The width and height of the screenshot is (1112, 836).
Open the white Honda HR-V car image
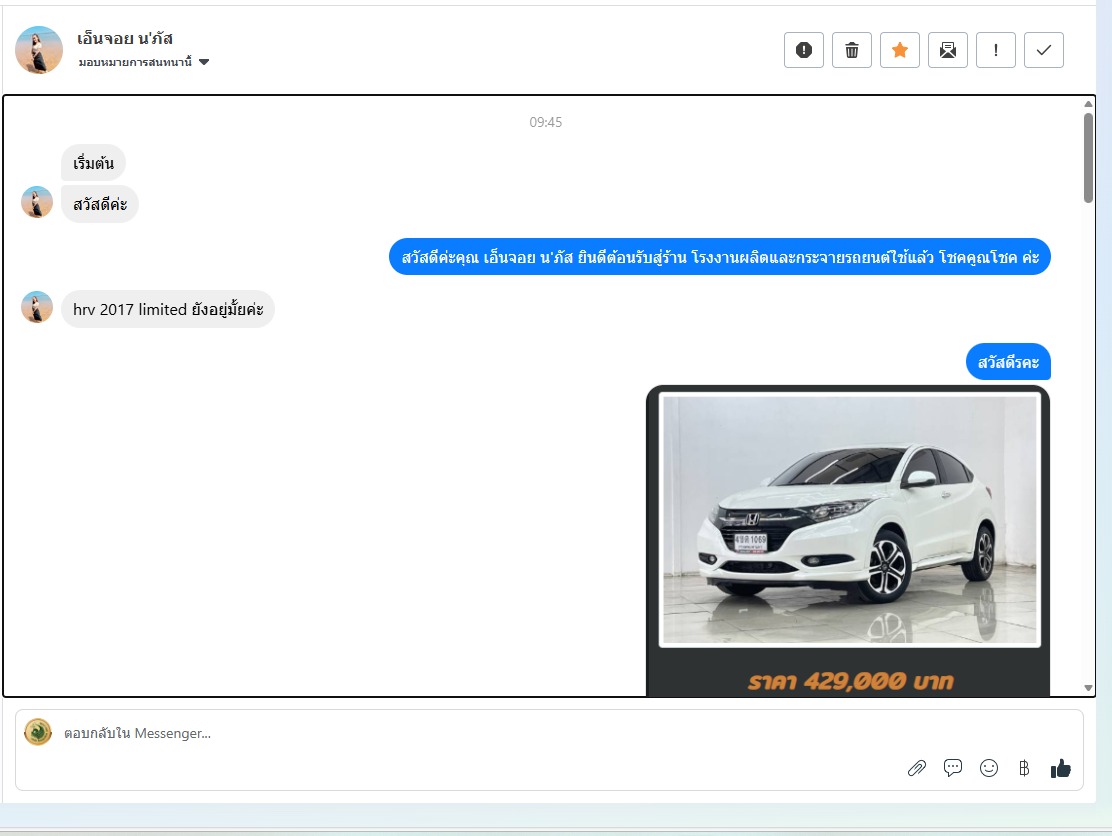click(x=849, y=520)
